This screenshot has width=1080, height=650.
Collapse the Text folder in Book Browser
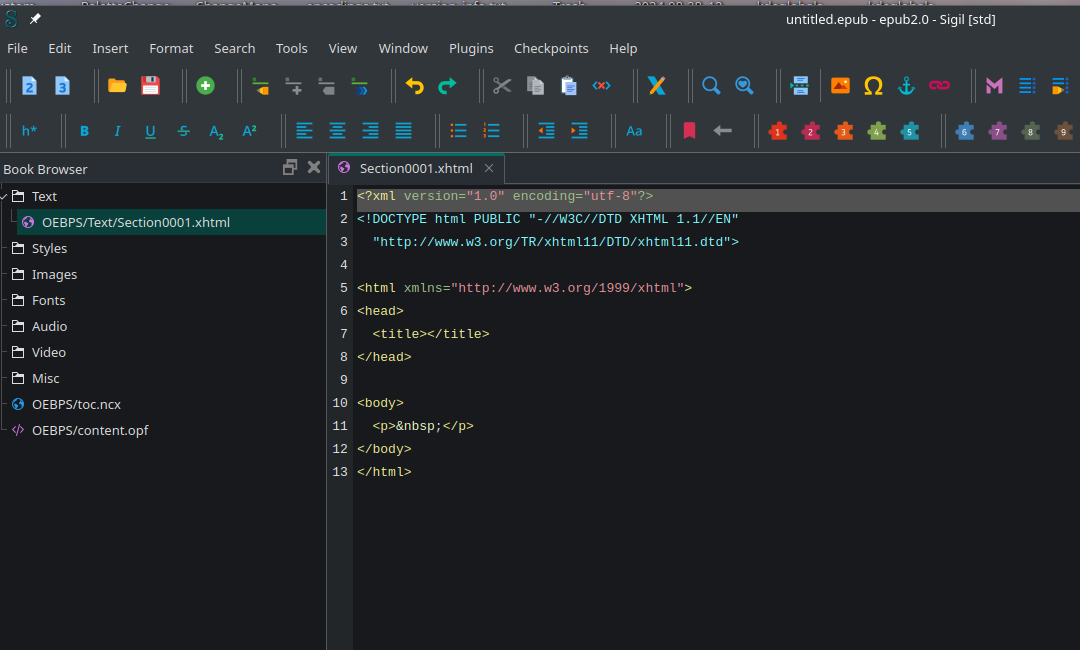click(6, 196)
